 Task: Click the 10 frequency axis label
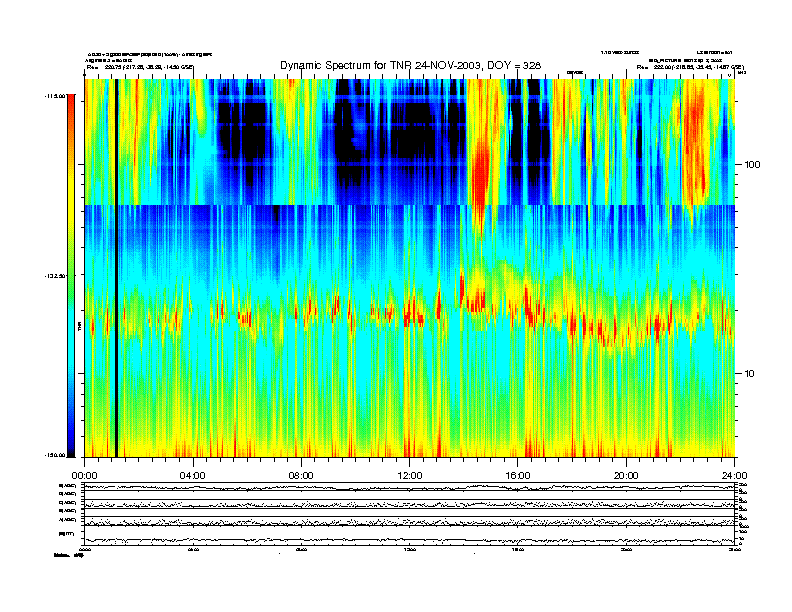click(x=750, y=374)
